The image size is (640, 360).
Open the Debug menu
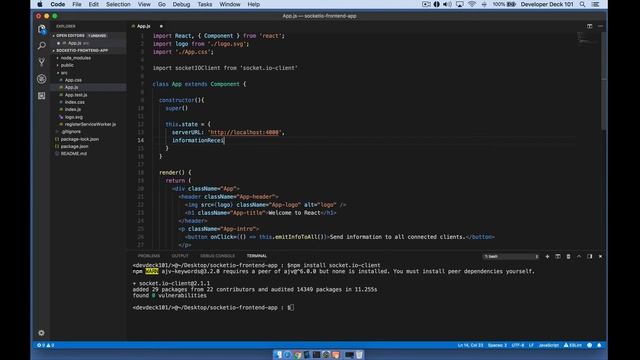coord(181,4)
